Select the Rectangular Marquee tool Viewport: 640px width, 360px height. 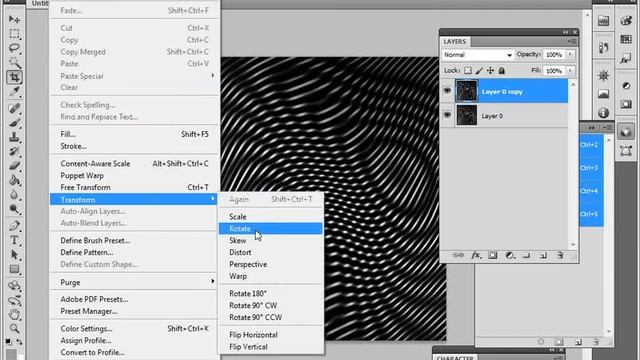(14, 33)
